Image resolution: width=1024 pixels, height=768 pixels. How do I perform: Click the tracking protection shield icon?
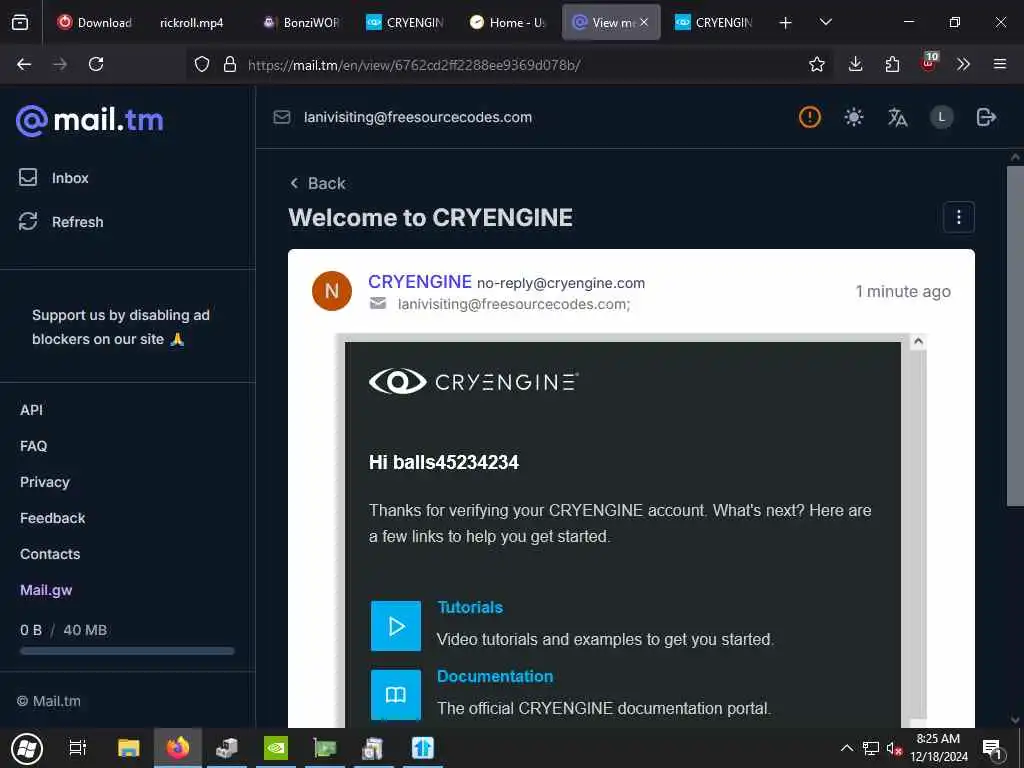202,64
